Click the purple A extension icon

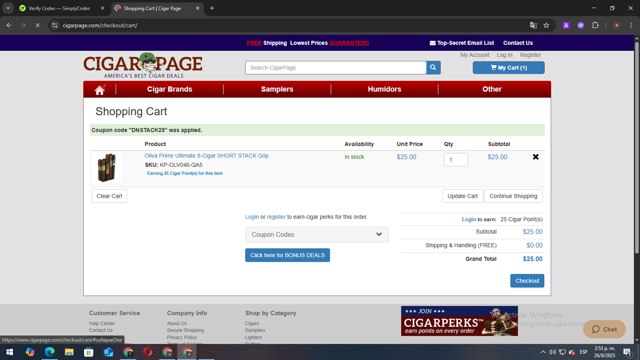tap(566, 25)
